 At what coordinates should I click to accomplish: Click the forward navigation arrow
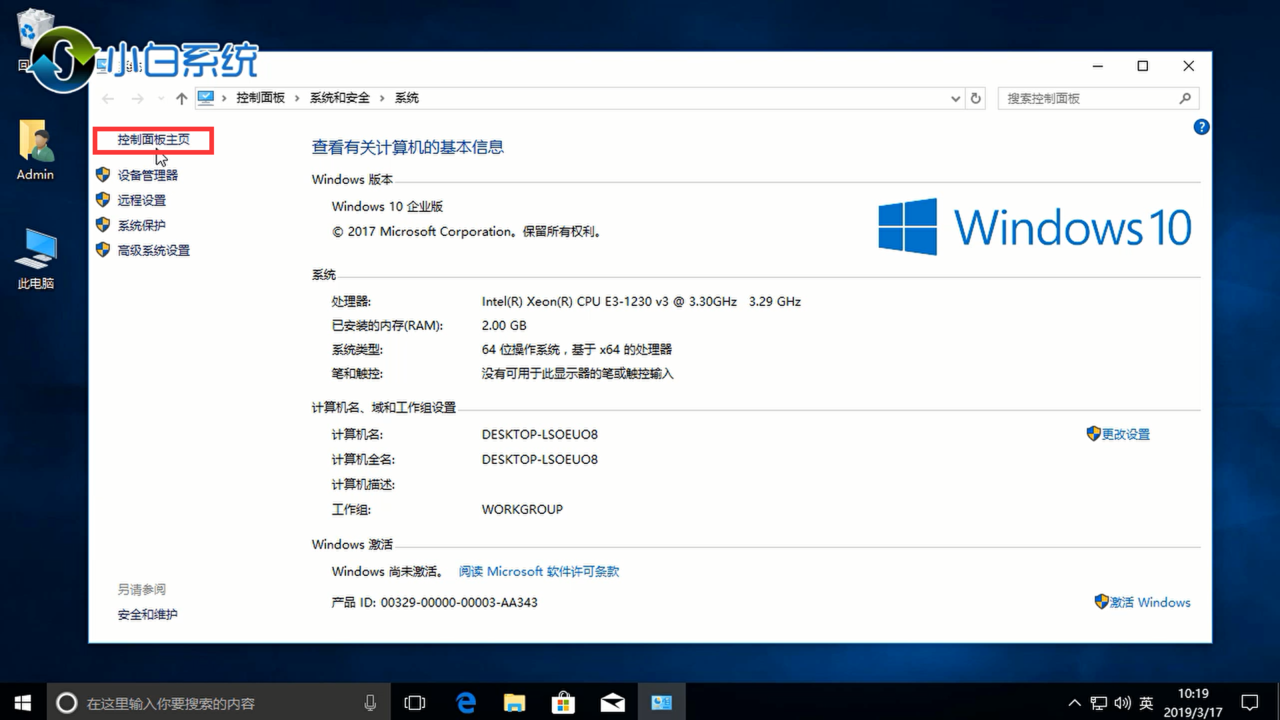click(137, 98)
